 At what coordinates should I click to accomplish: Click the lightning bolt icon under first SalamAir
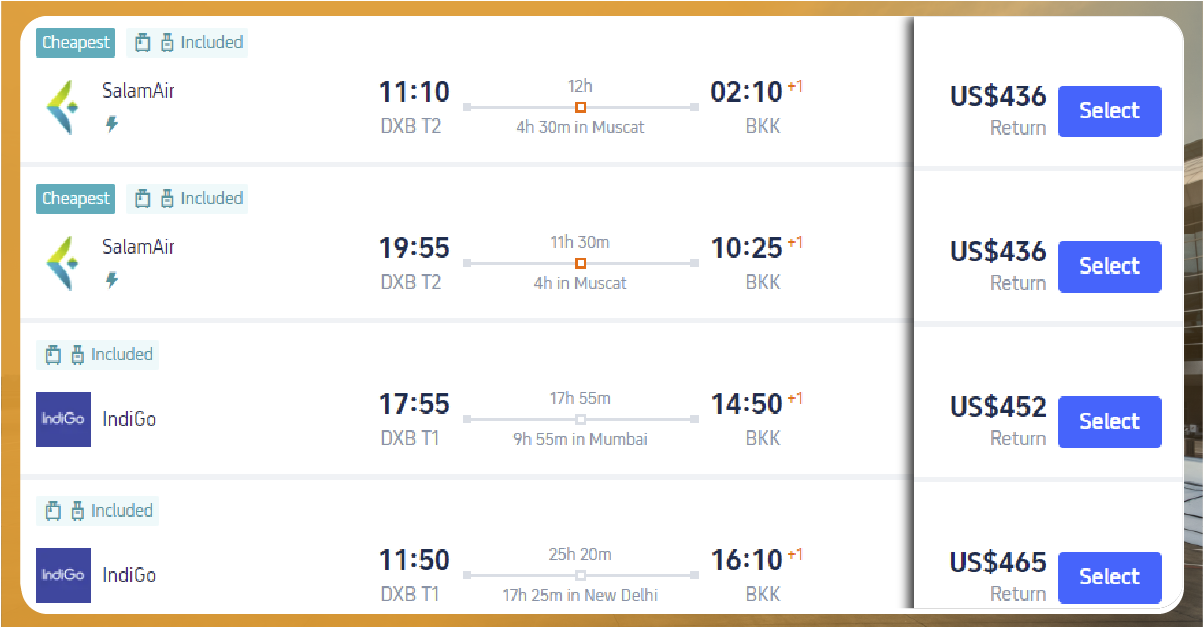[112, 124]
